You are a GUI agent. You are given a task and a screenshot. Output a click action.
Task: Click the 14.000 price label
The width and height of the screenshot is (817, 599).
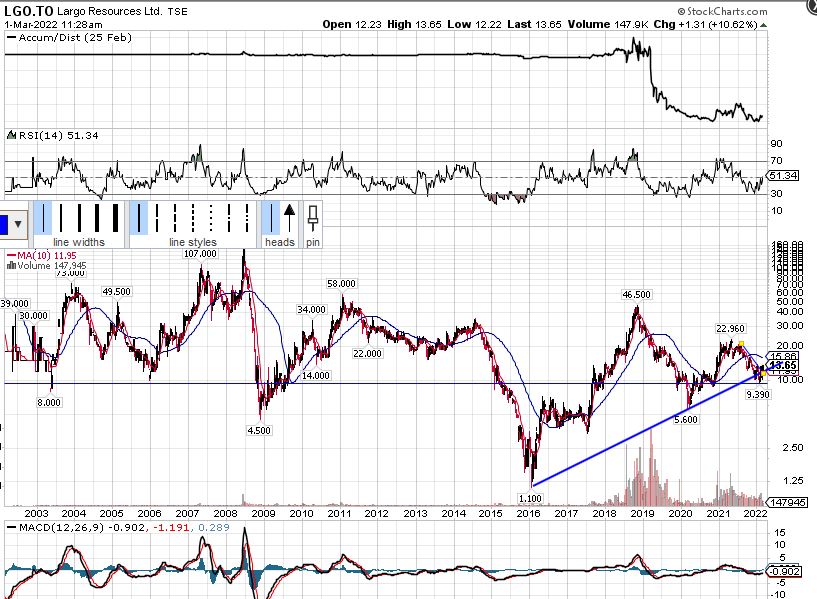pyautogui.click(x=316, y=376)
